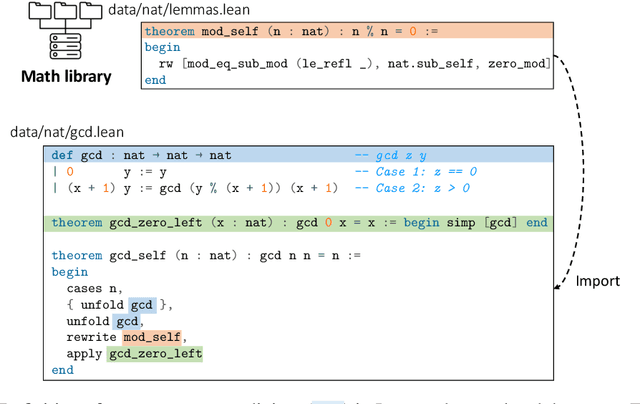Click the Math library label
Image resolution: width=640 pixels, height=404 pixels.
(62, 74)
